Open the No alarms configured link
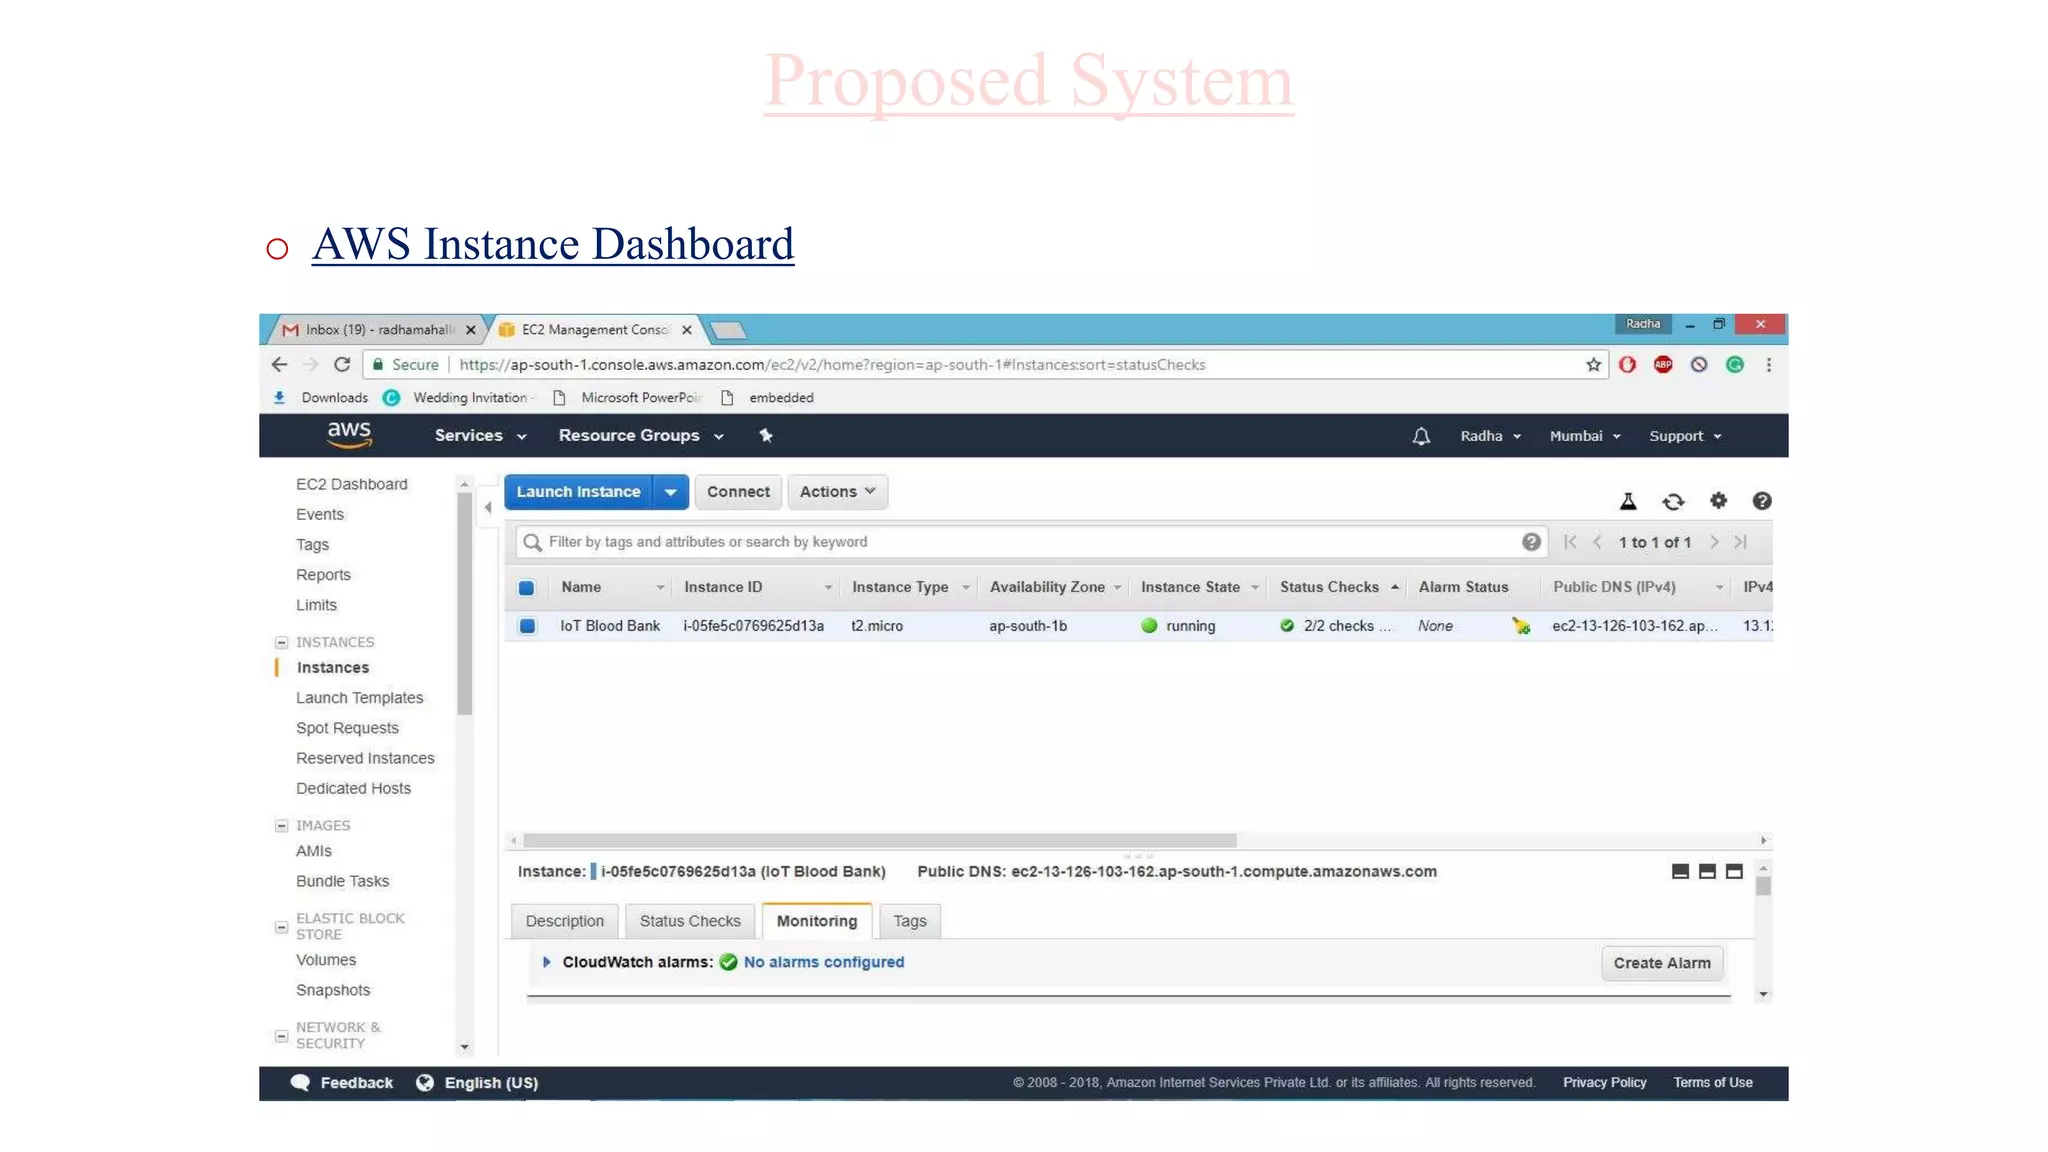The height and width of the screenshot is (1152, 2048). coord(824,962)
